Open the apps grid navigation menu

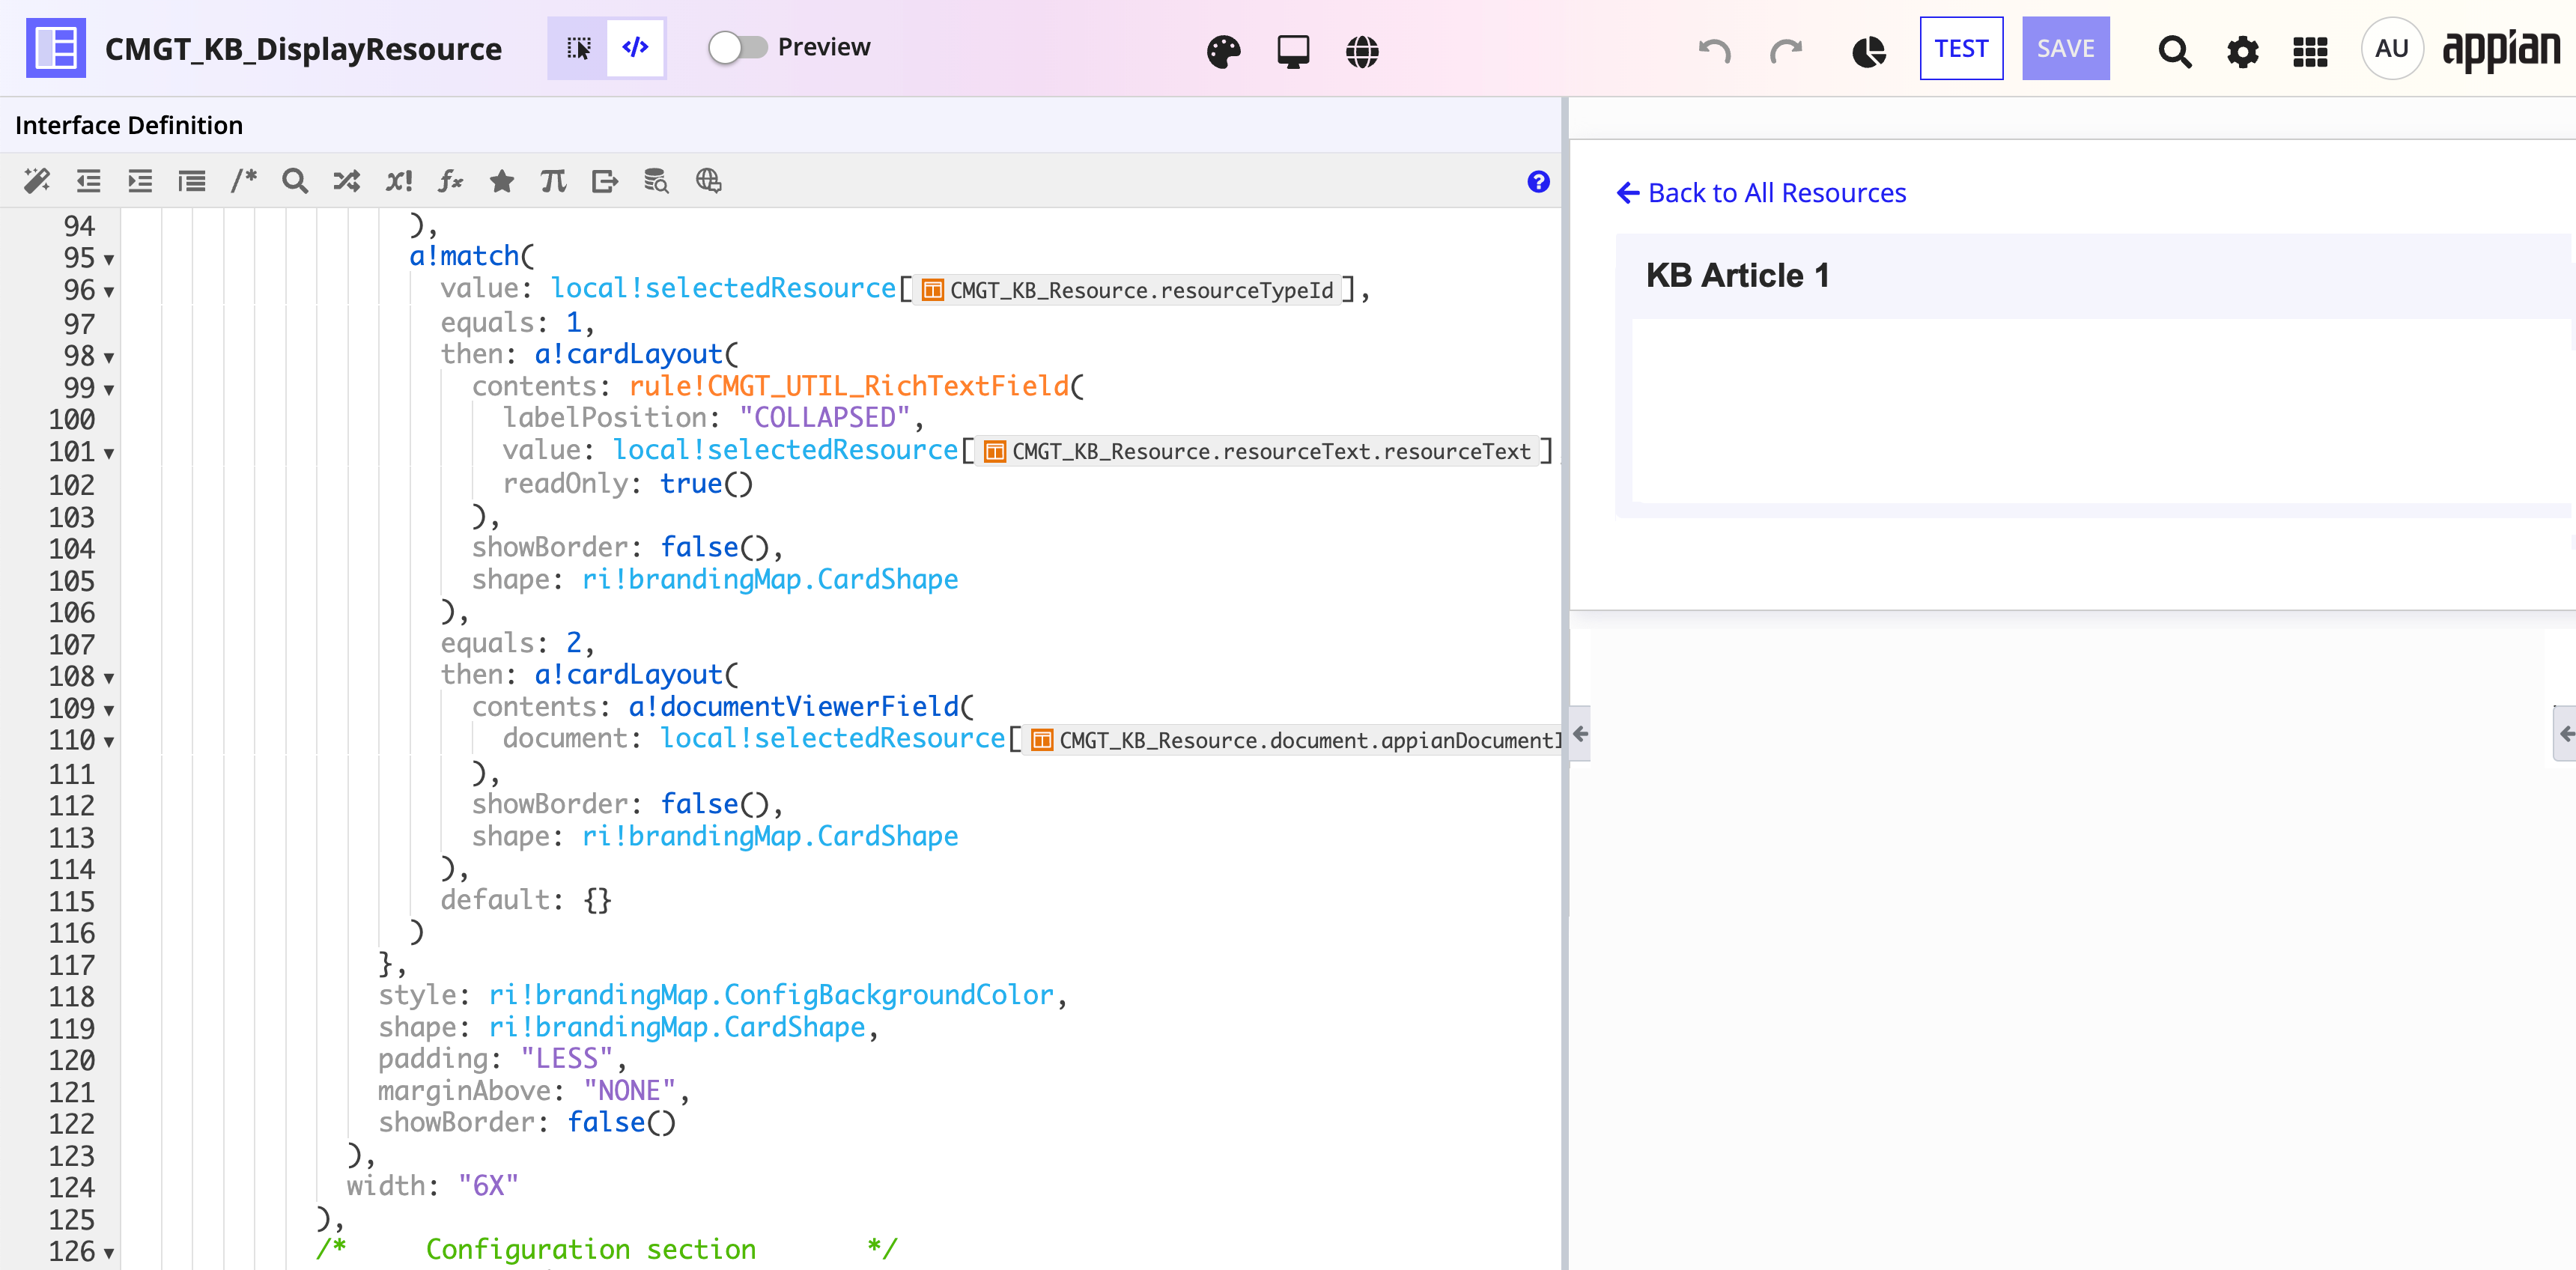pos(2310,51)
